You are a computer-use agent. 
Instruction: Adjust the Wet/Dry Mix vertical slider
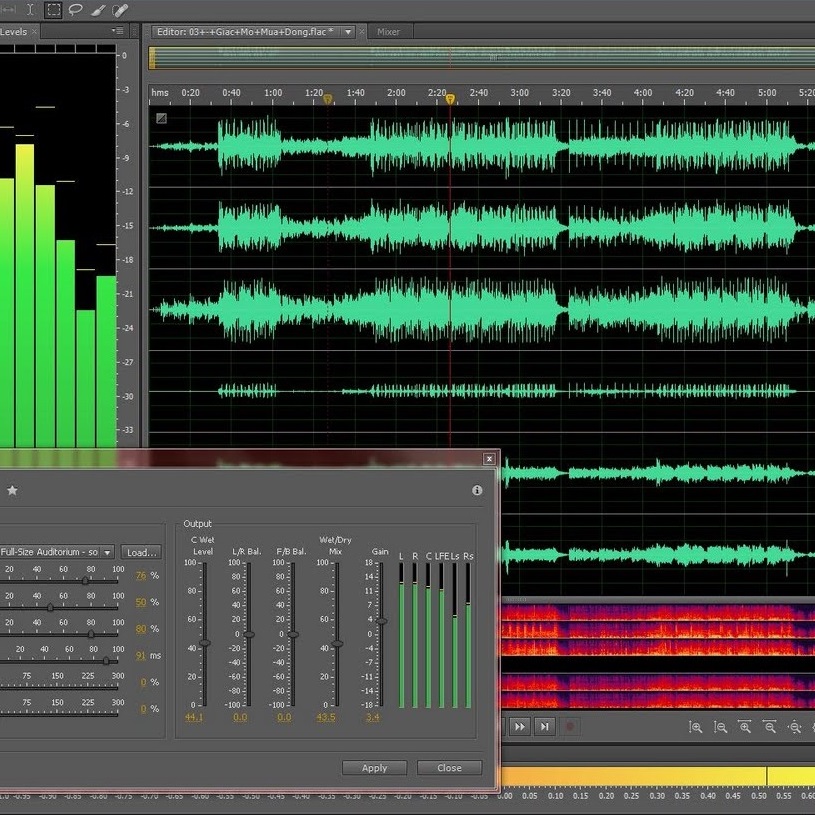click(x=337, y=643)
